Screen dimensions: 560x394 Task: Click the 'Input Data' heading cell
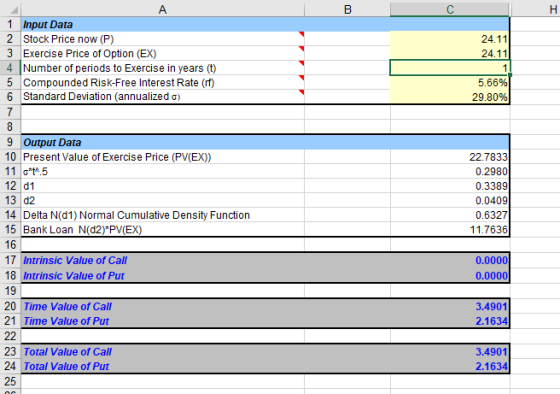click(x=162, y=24)
